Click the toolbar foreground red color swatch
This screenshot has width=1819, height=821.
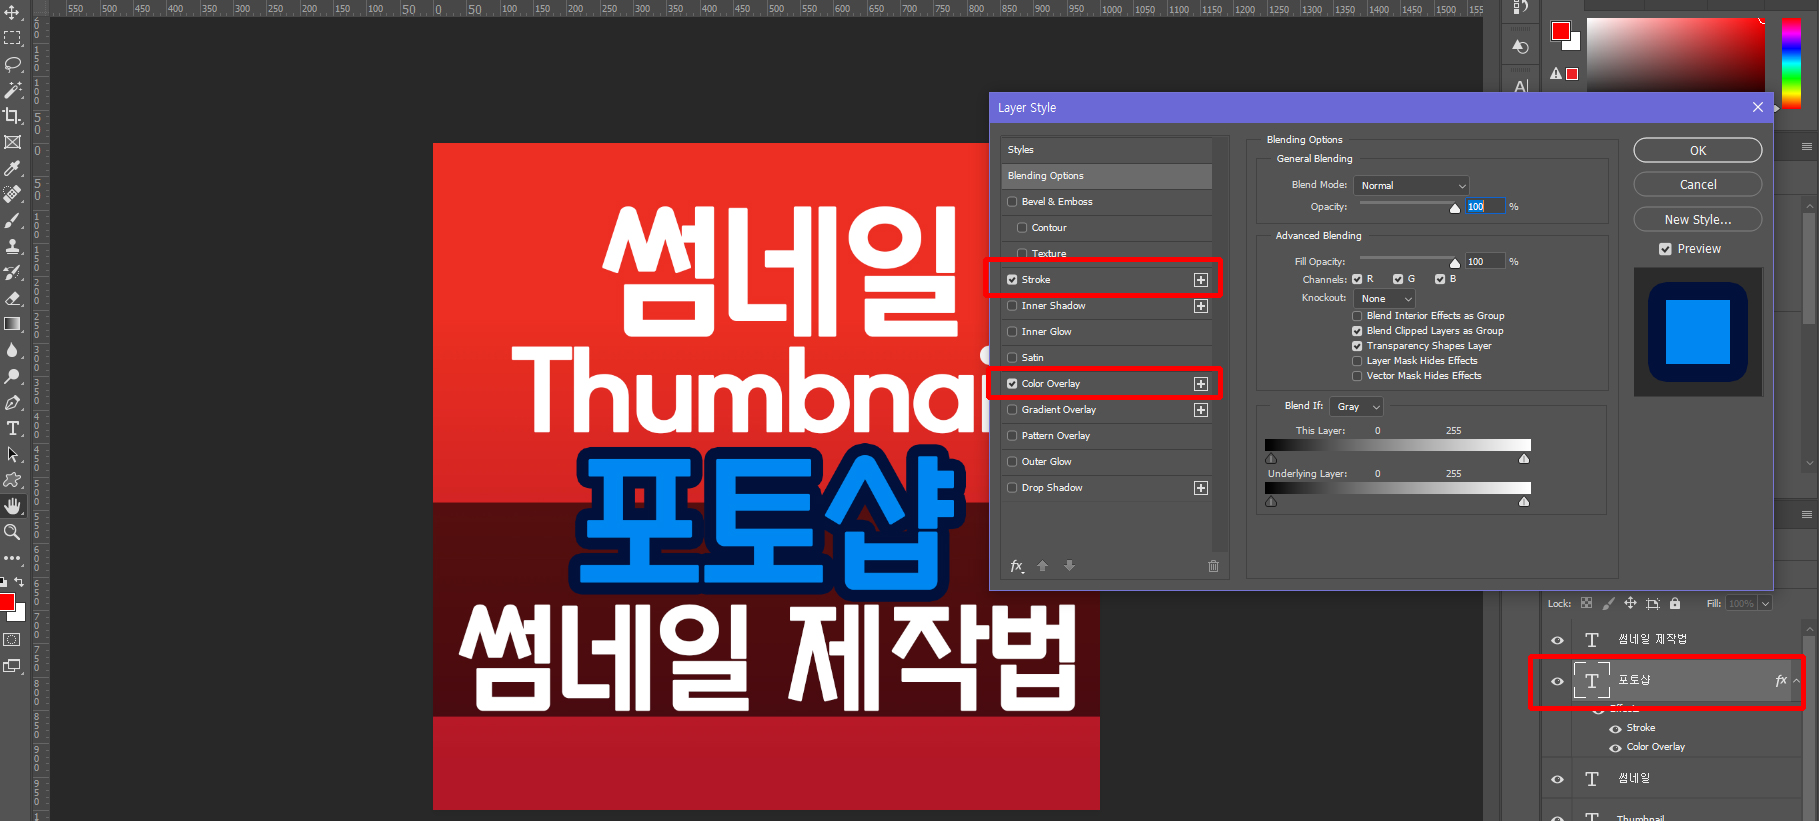(x=6, y=601)
